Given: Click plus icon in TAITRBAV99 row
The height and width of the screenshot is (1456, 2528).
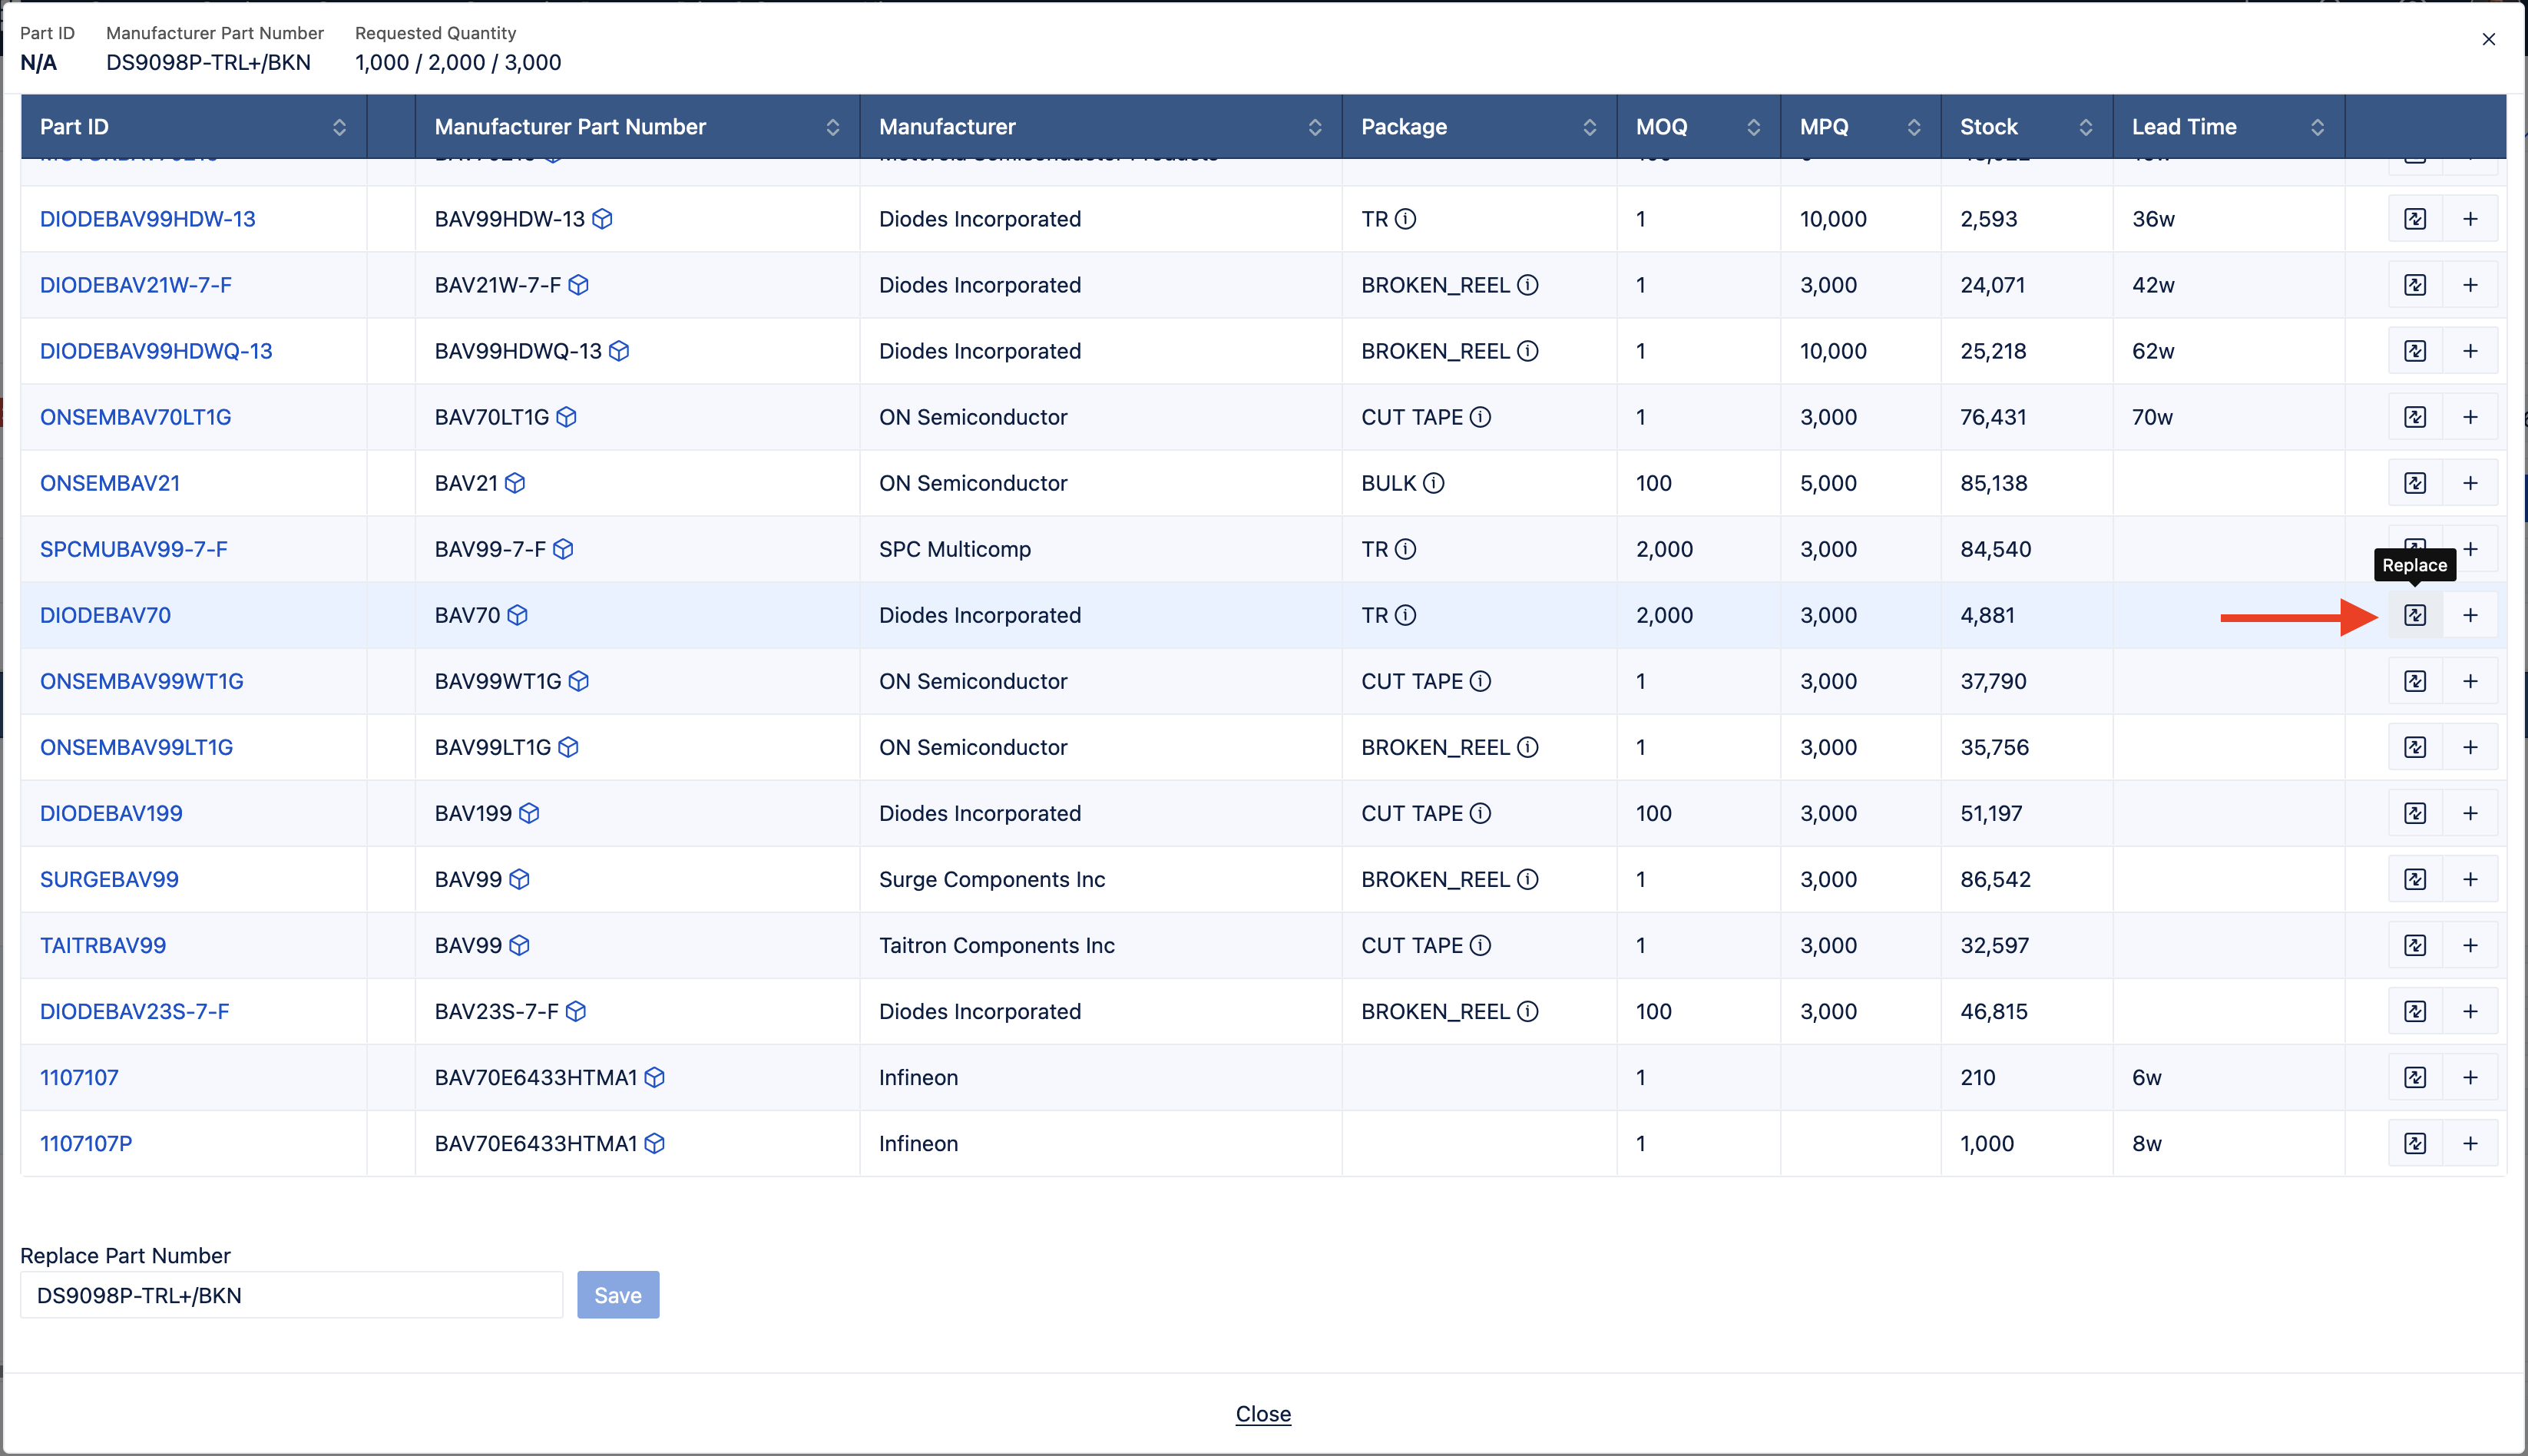Looking at the screenshot, I should click(2470, 945).
